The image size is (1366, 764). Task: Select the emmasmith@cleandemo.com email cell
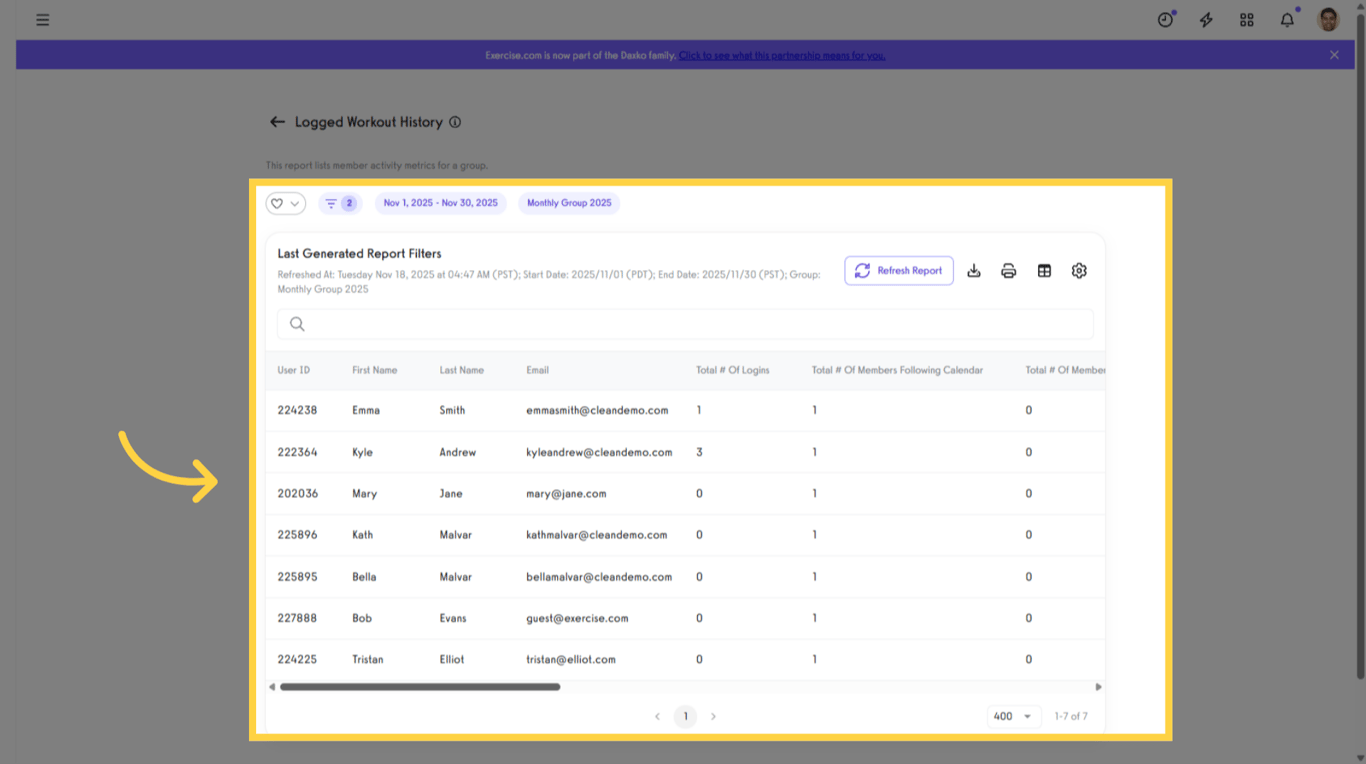point(597,410)
